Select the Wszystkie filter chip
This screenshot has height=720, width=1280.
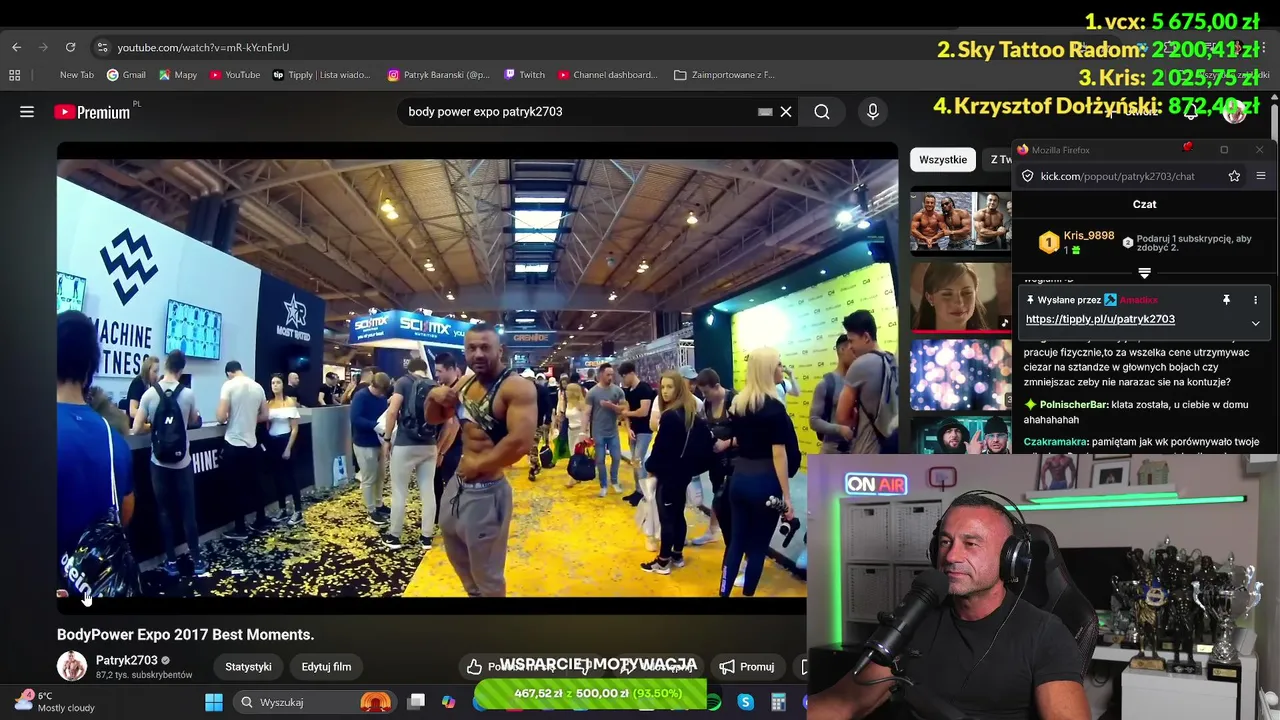coord(943,160)
